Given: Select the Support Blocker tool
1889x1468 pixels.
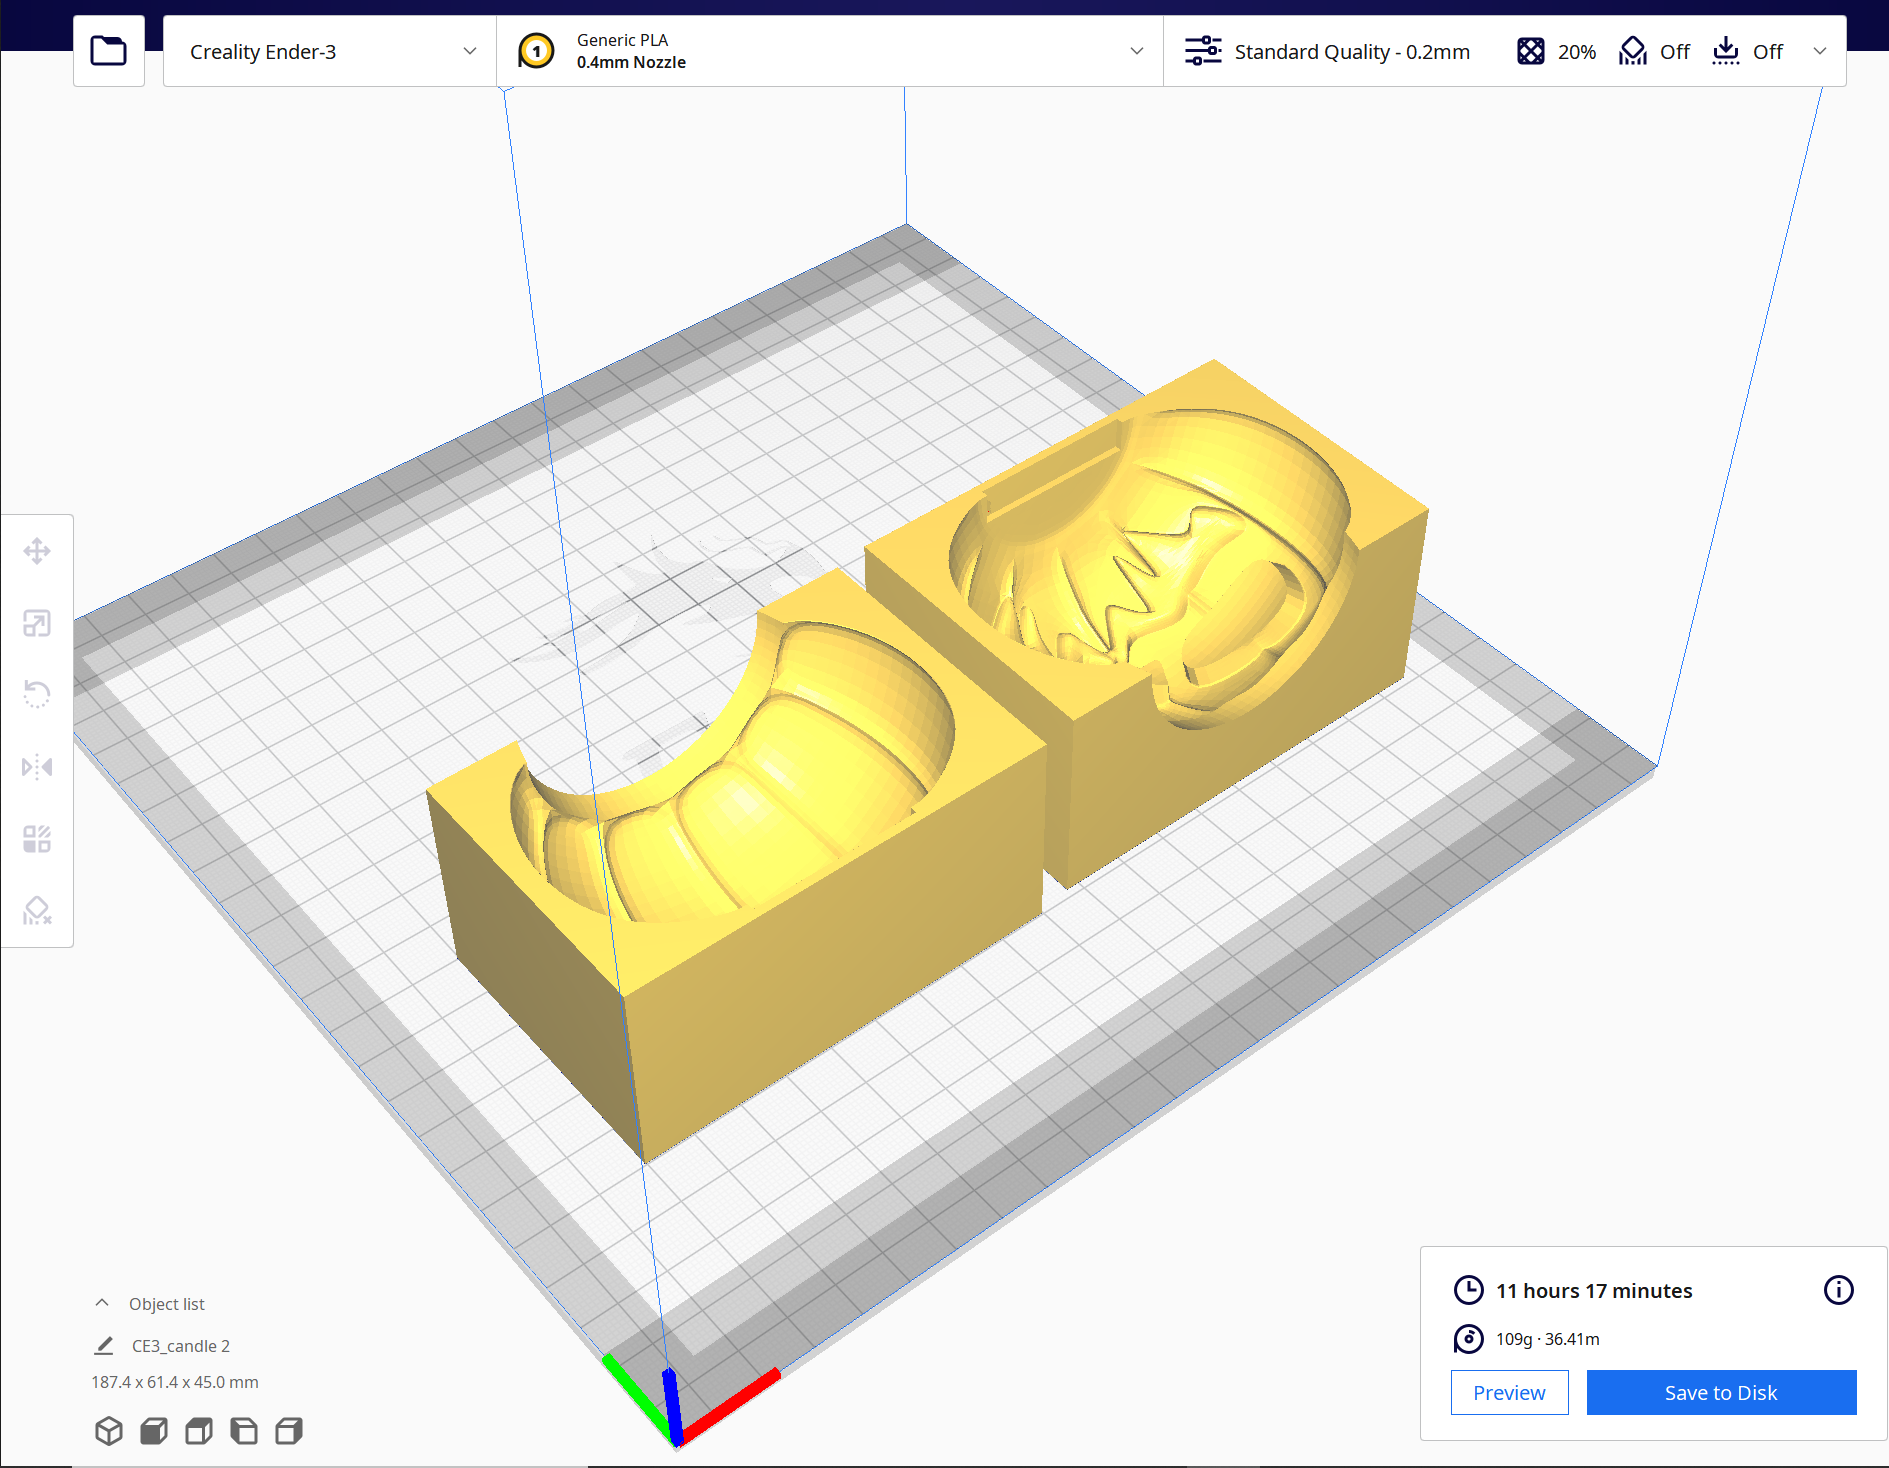Looking at the screenshot, I should [x=37, y=911].
